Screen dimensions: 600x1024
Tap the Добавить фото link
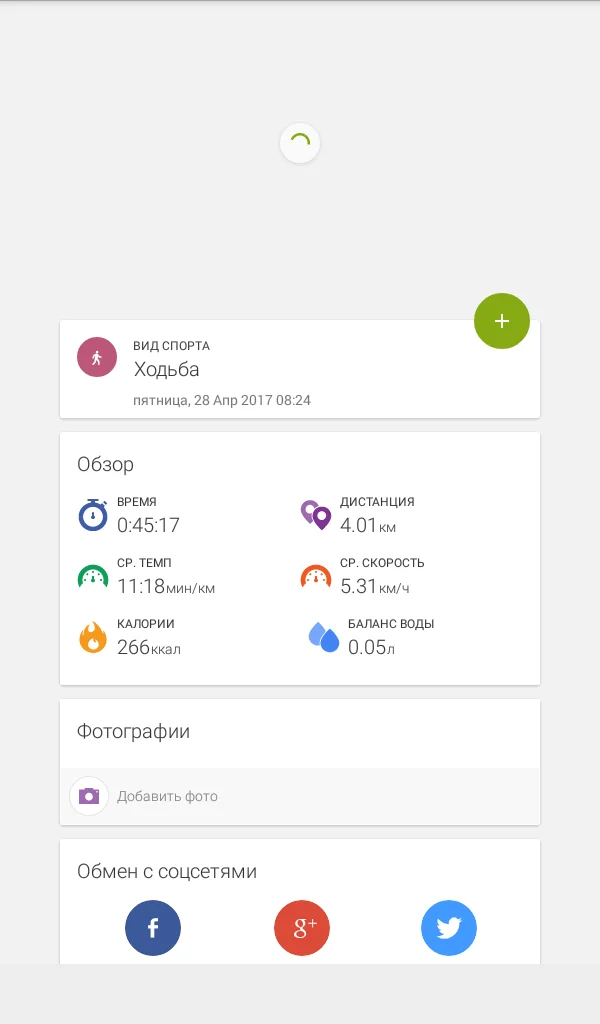(x=167, y=796)
